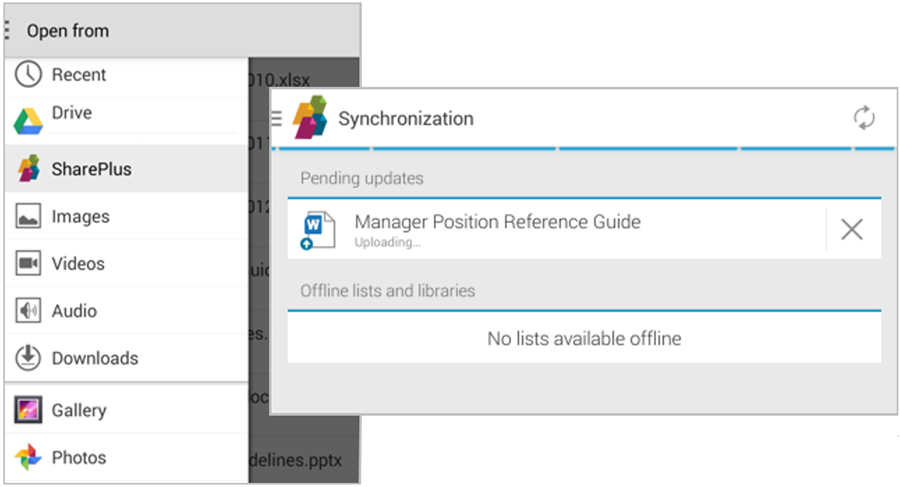Image resolution: width=900 pixels, height=487 pixels.
Task: Click the Videos camera icon
Action: click(28, 264)
